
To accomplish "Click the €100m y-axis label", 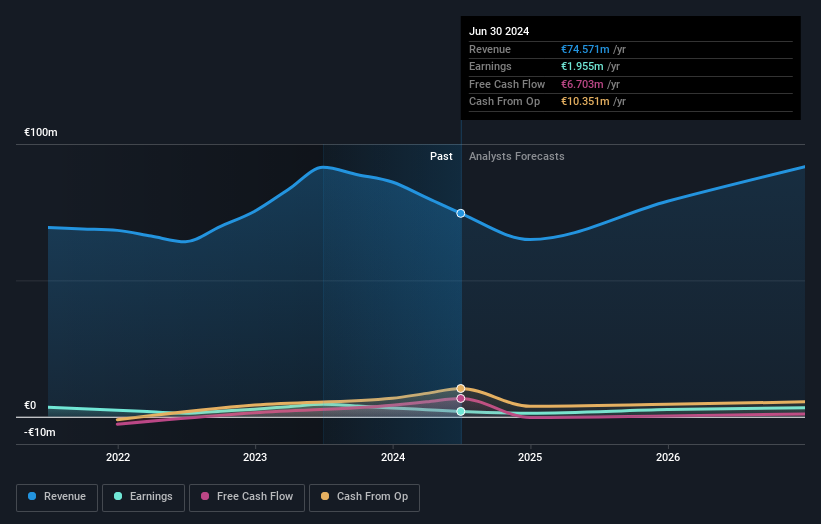I will click(41, 132).
